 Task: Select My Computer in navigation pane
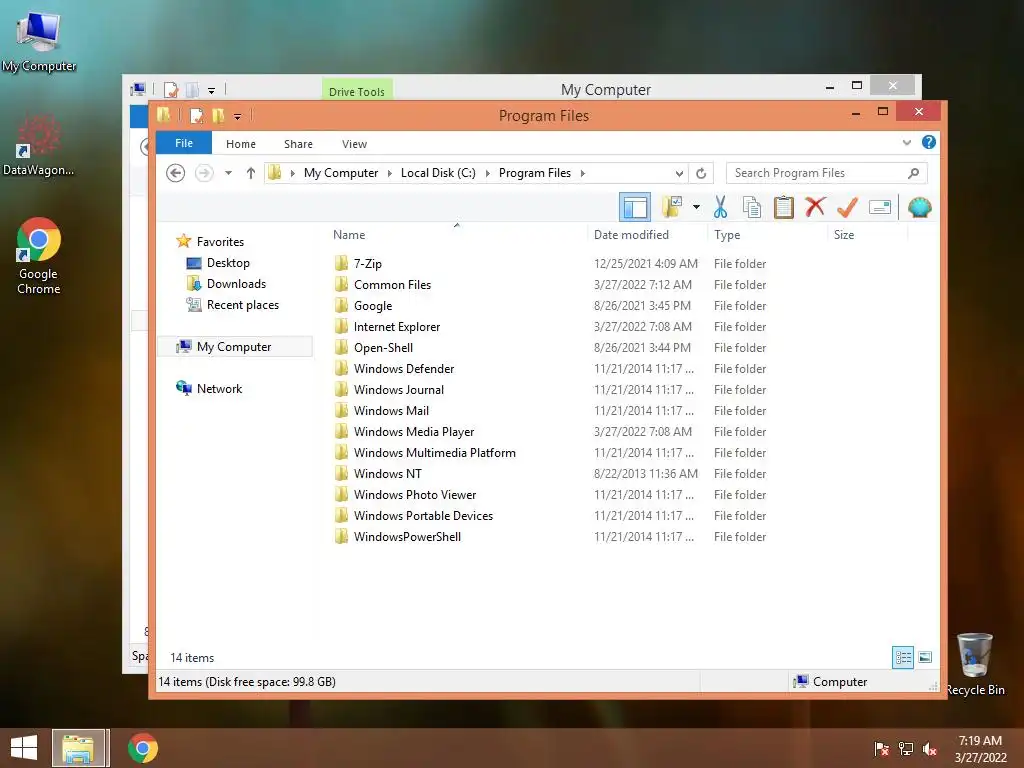234,347
